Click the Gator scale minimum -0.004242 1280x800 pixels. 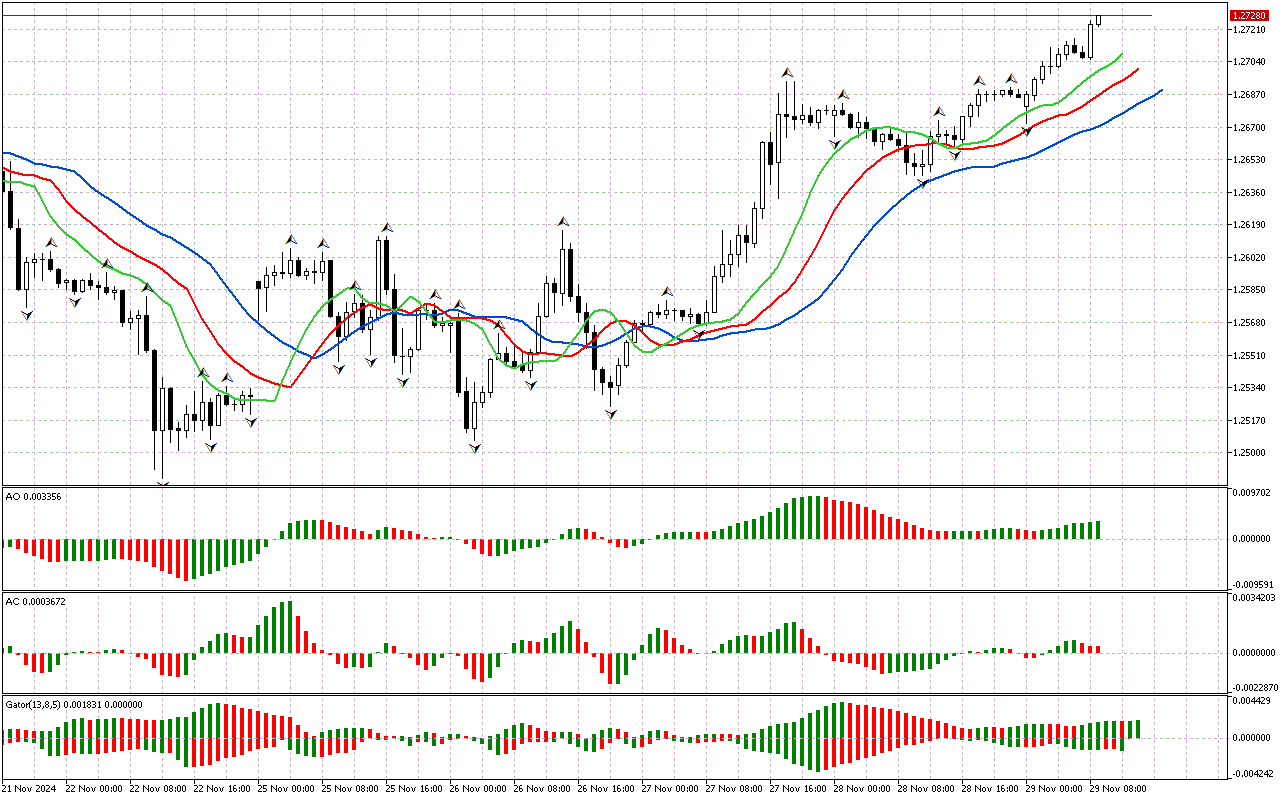point(1251,773)
